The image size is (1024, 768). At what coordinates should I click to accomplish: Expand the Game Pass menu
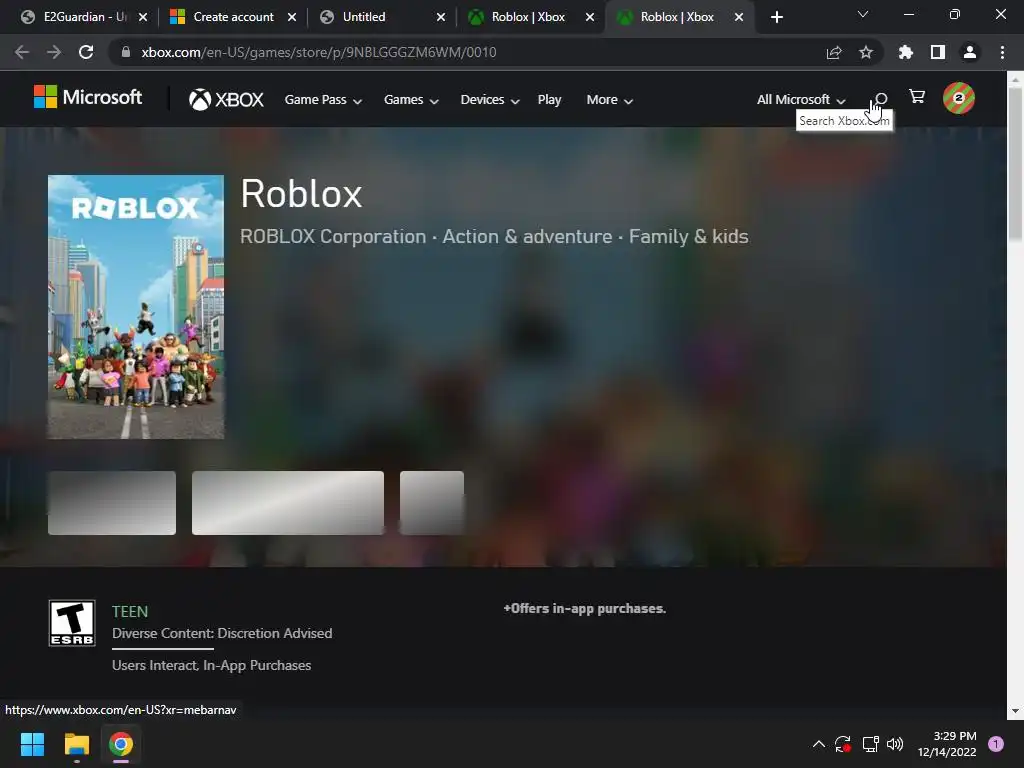pos(323,100)
